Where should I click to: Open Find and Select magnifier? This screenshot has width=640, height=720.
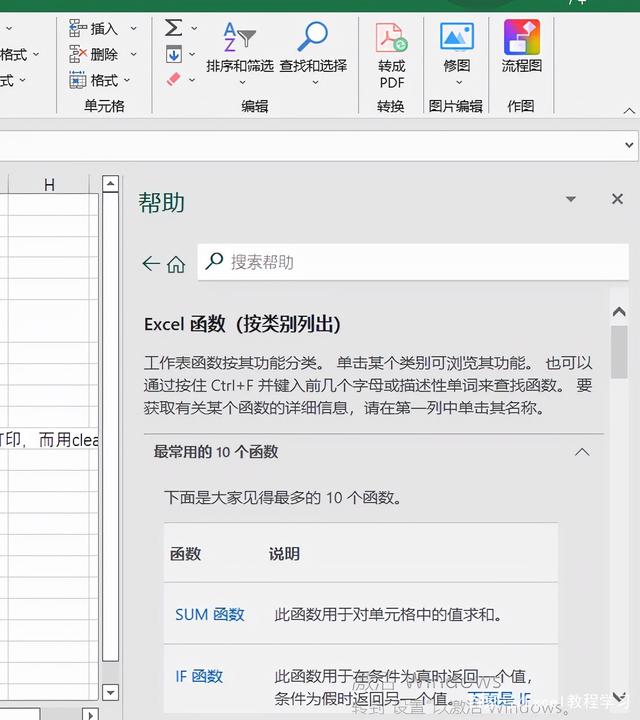click(x=313, y=51)
